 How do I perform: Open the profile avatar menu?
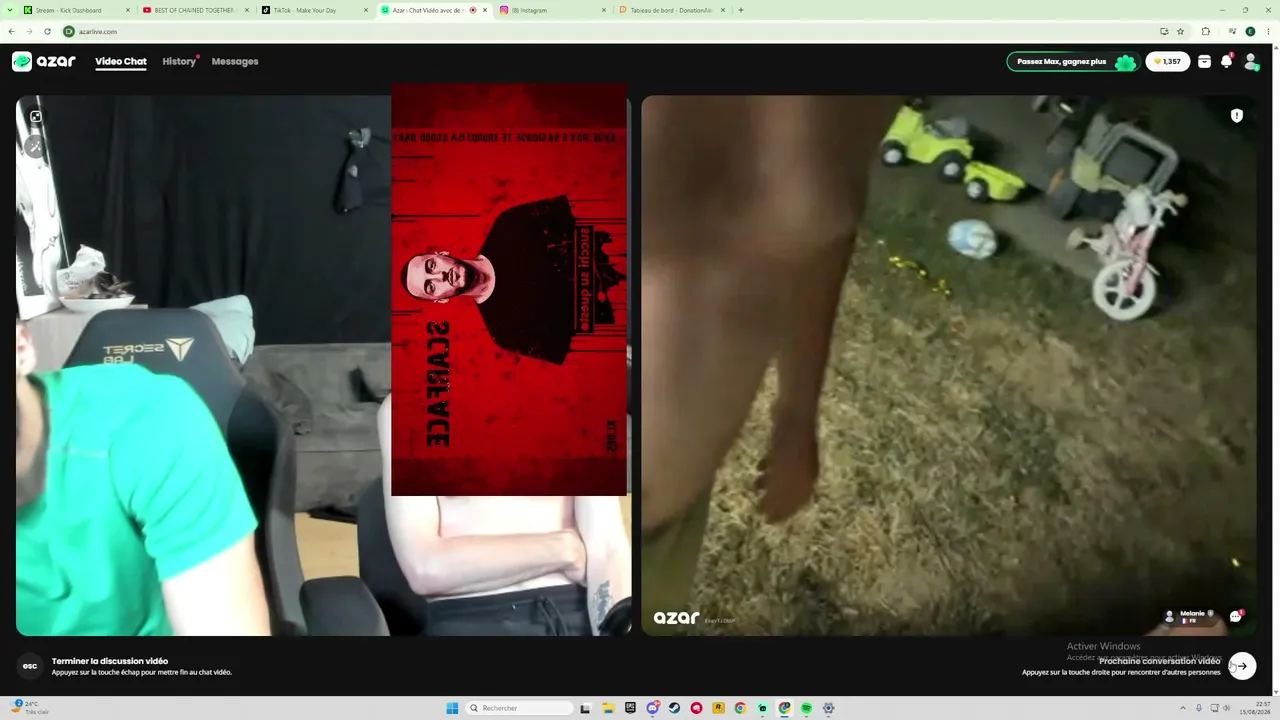(1250, 62)
